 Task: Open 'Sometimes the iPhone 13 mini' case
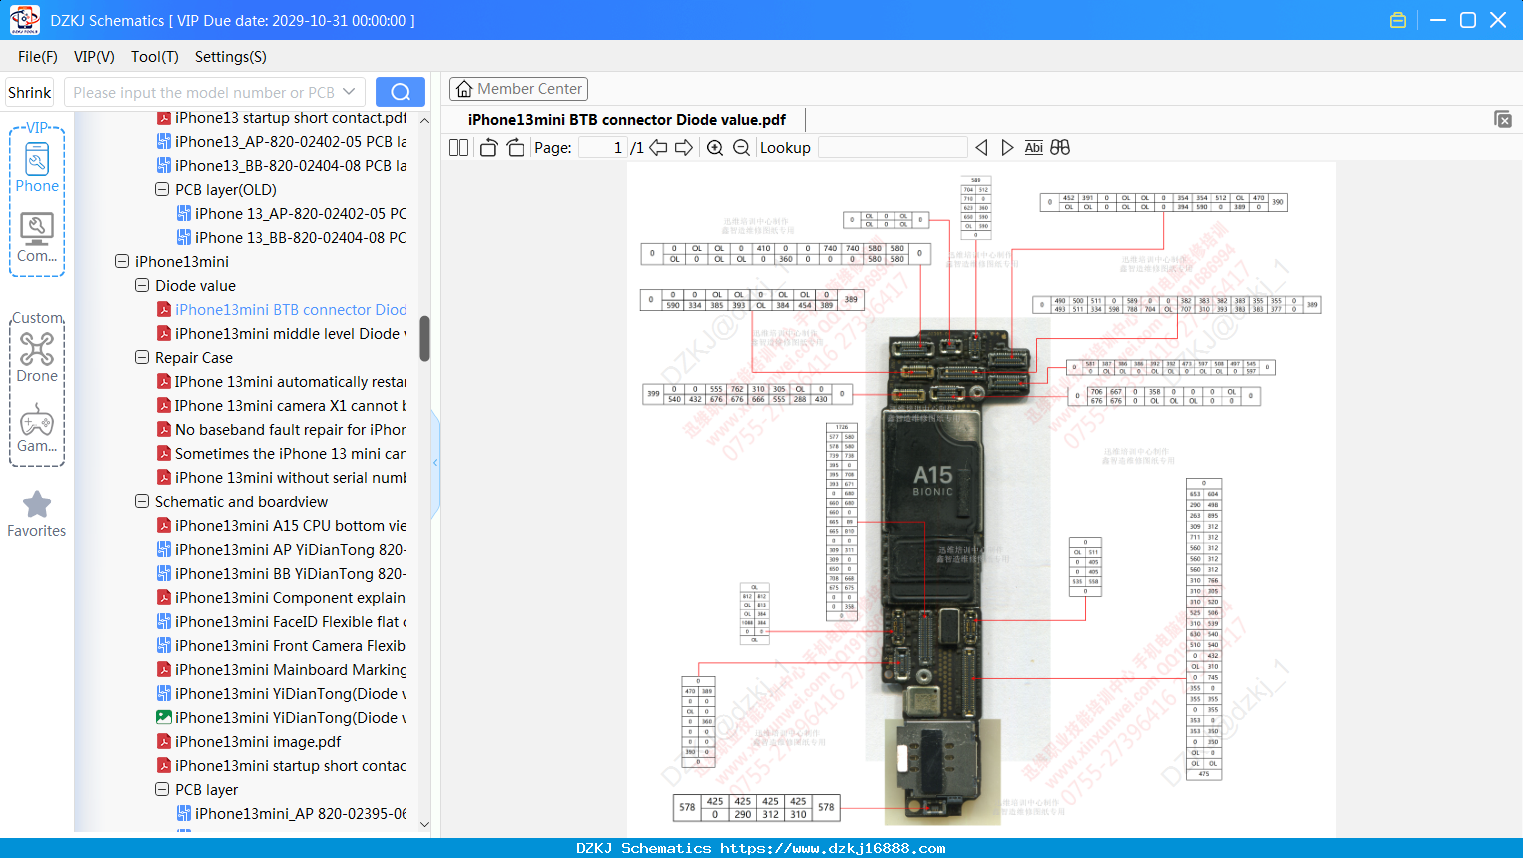click(290, 453)
